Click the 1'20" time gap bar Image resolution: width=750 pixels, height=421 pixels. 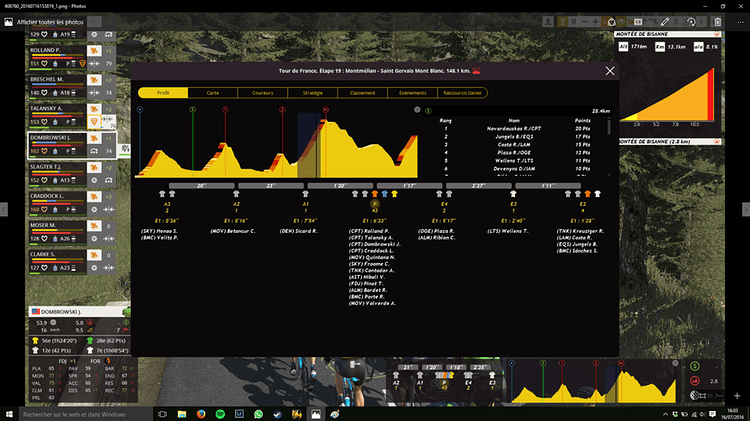click(339, 185)
